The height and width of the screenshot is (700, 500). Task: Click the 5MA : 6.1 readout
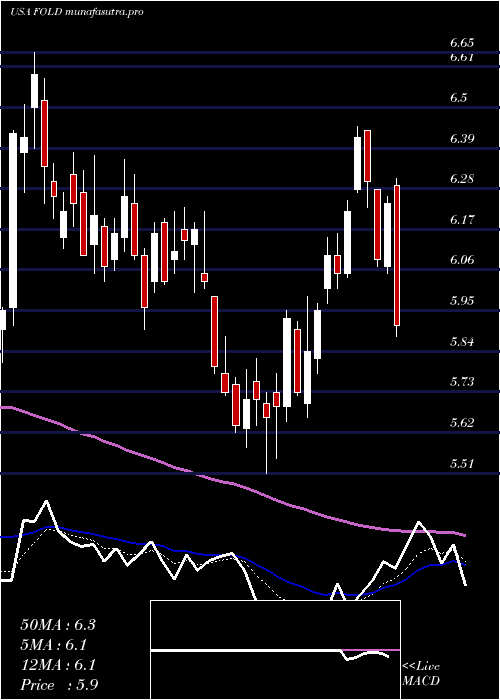[x=54, y=645]
